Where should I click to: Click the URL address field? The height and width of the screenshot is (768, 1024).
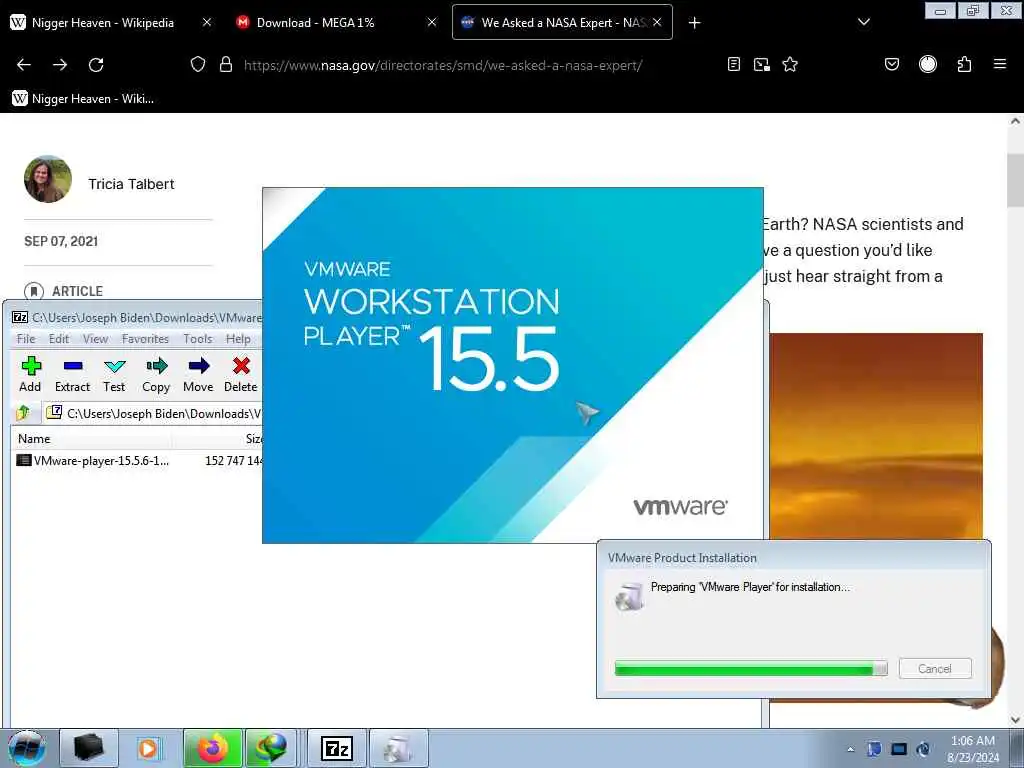tap(443, 65)
